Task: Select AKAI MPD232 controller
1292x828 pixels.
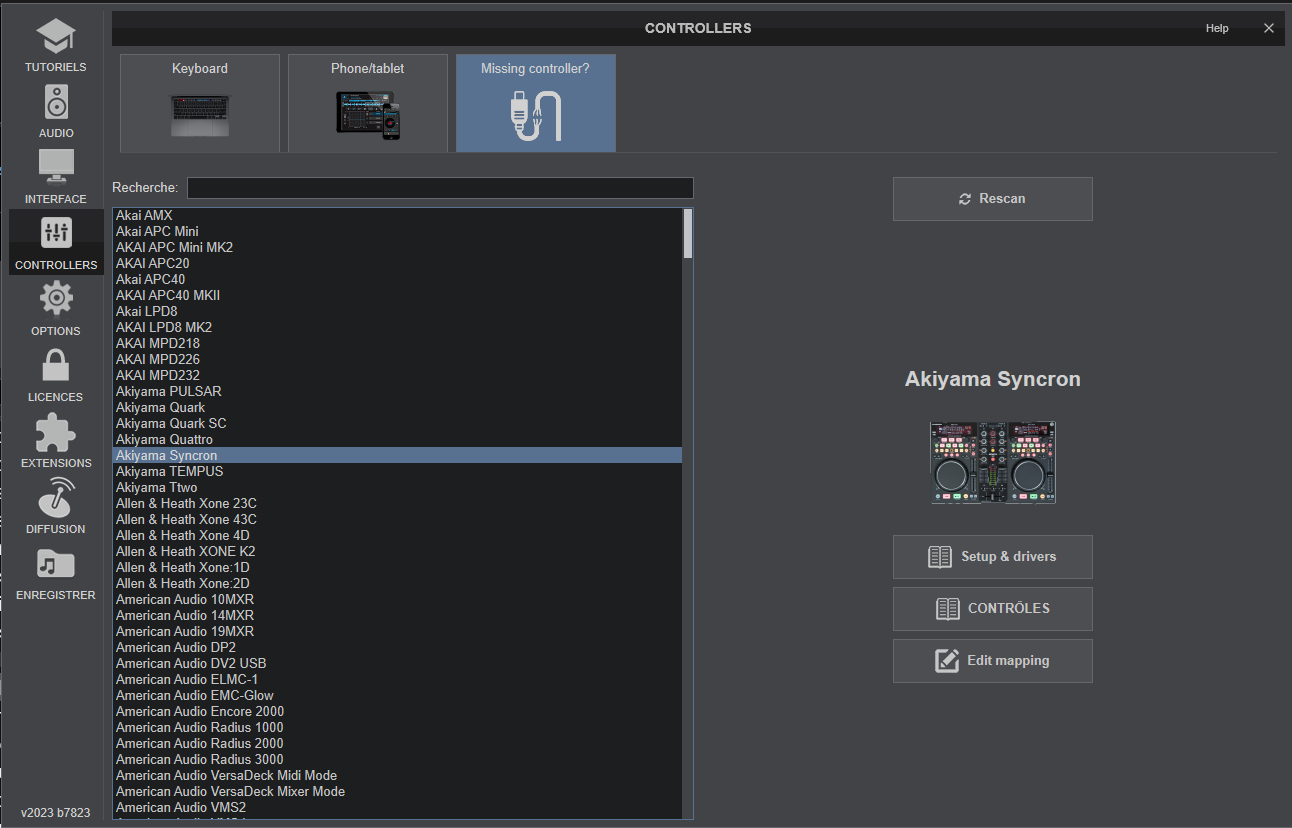Action: point(397,375)
